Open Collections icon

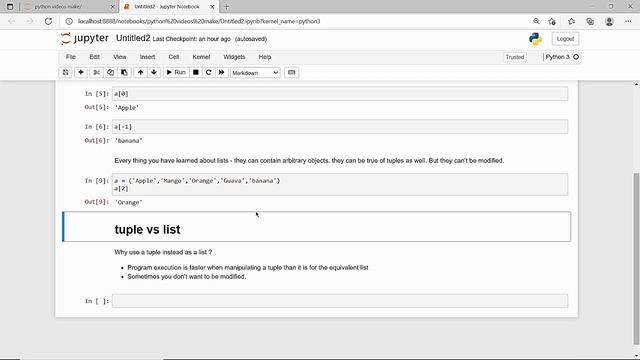[x=590, y=21]
